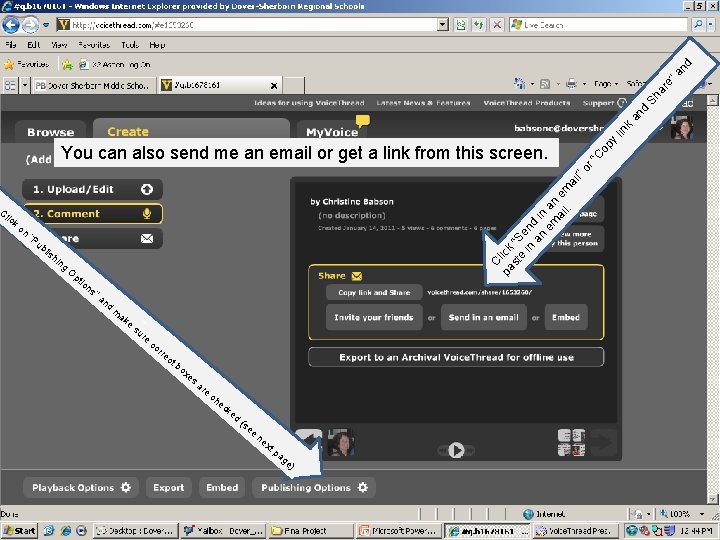Switch to the Dover Sherborn Middle School tab
The width and height of the screenshot is (720, 540).
[x=93, y=85]
